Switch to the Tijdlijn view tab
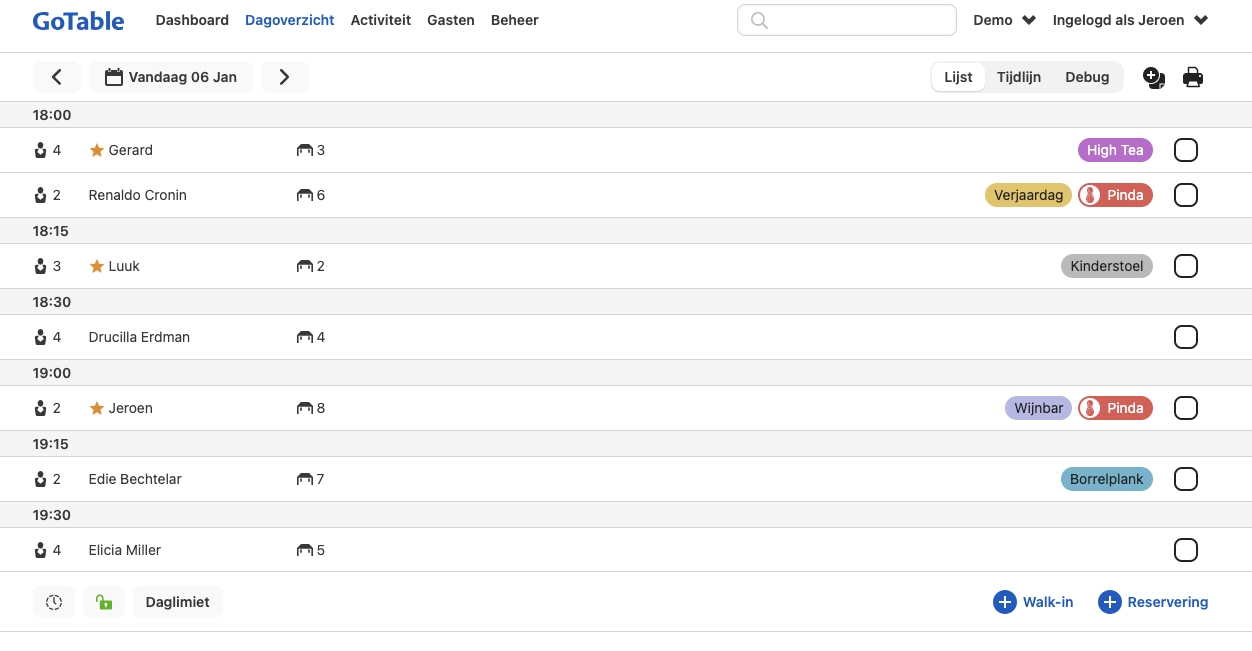1252x651 pixels. pyautogui.click(x=1019, y=77)
